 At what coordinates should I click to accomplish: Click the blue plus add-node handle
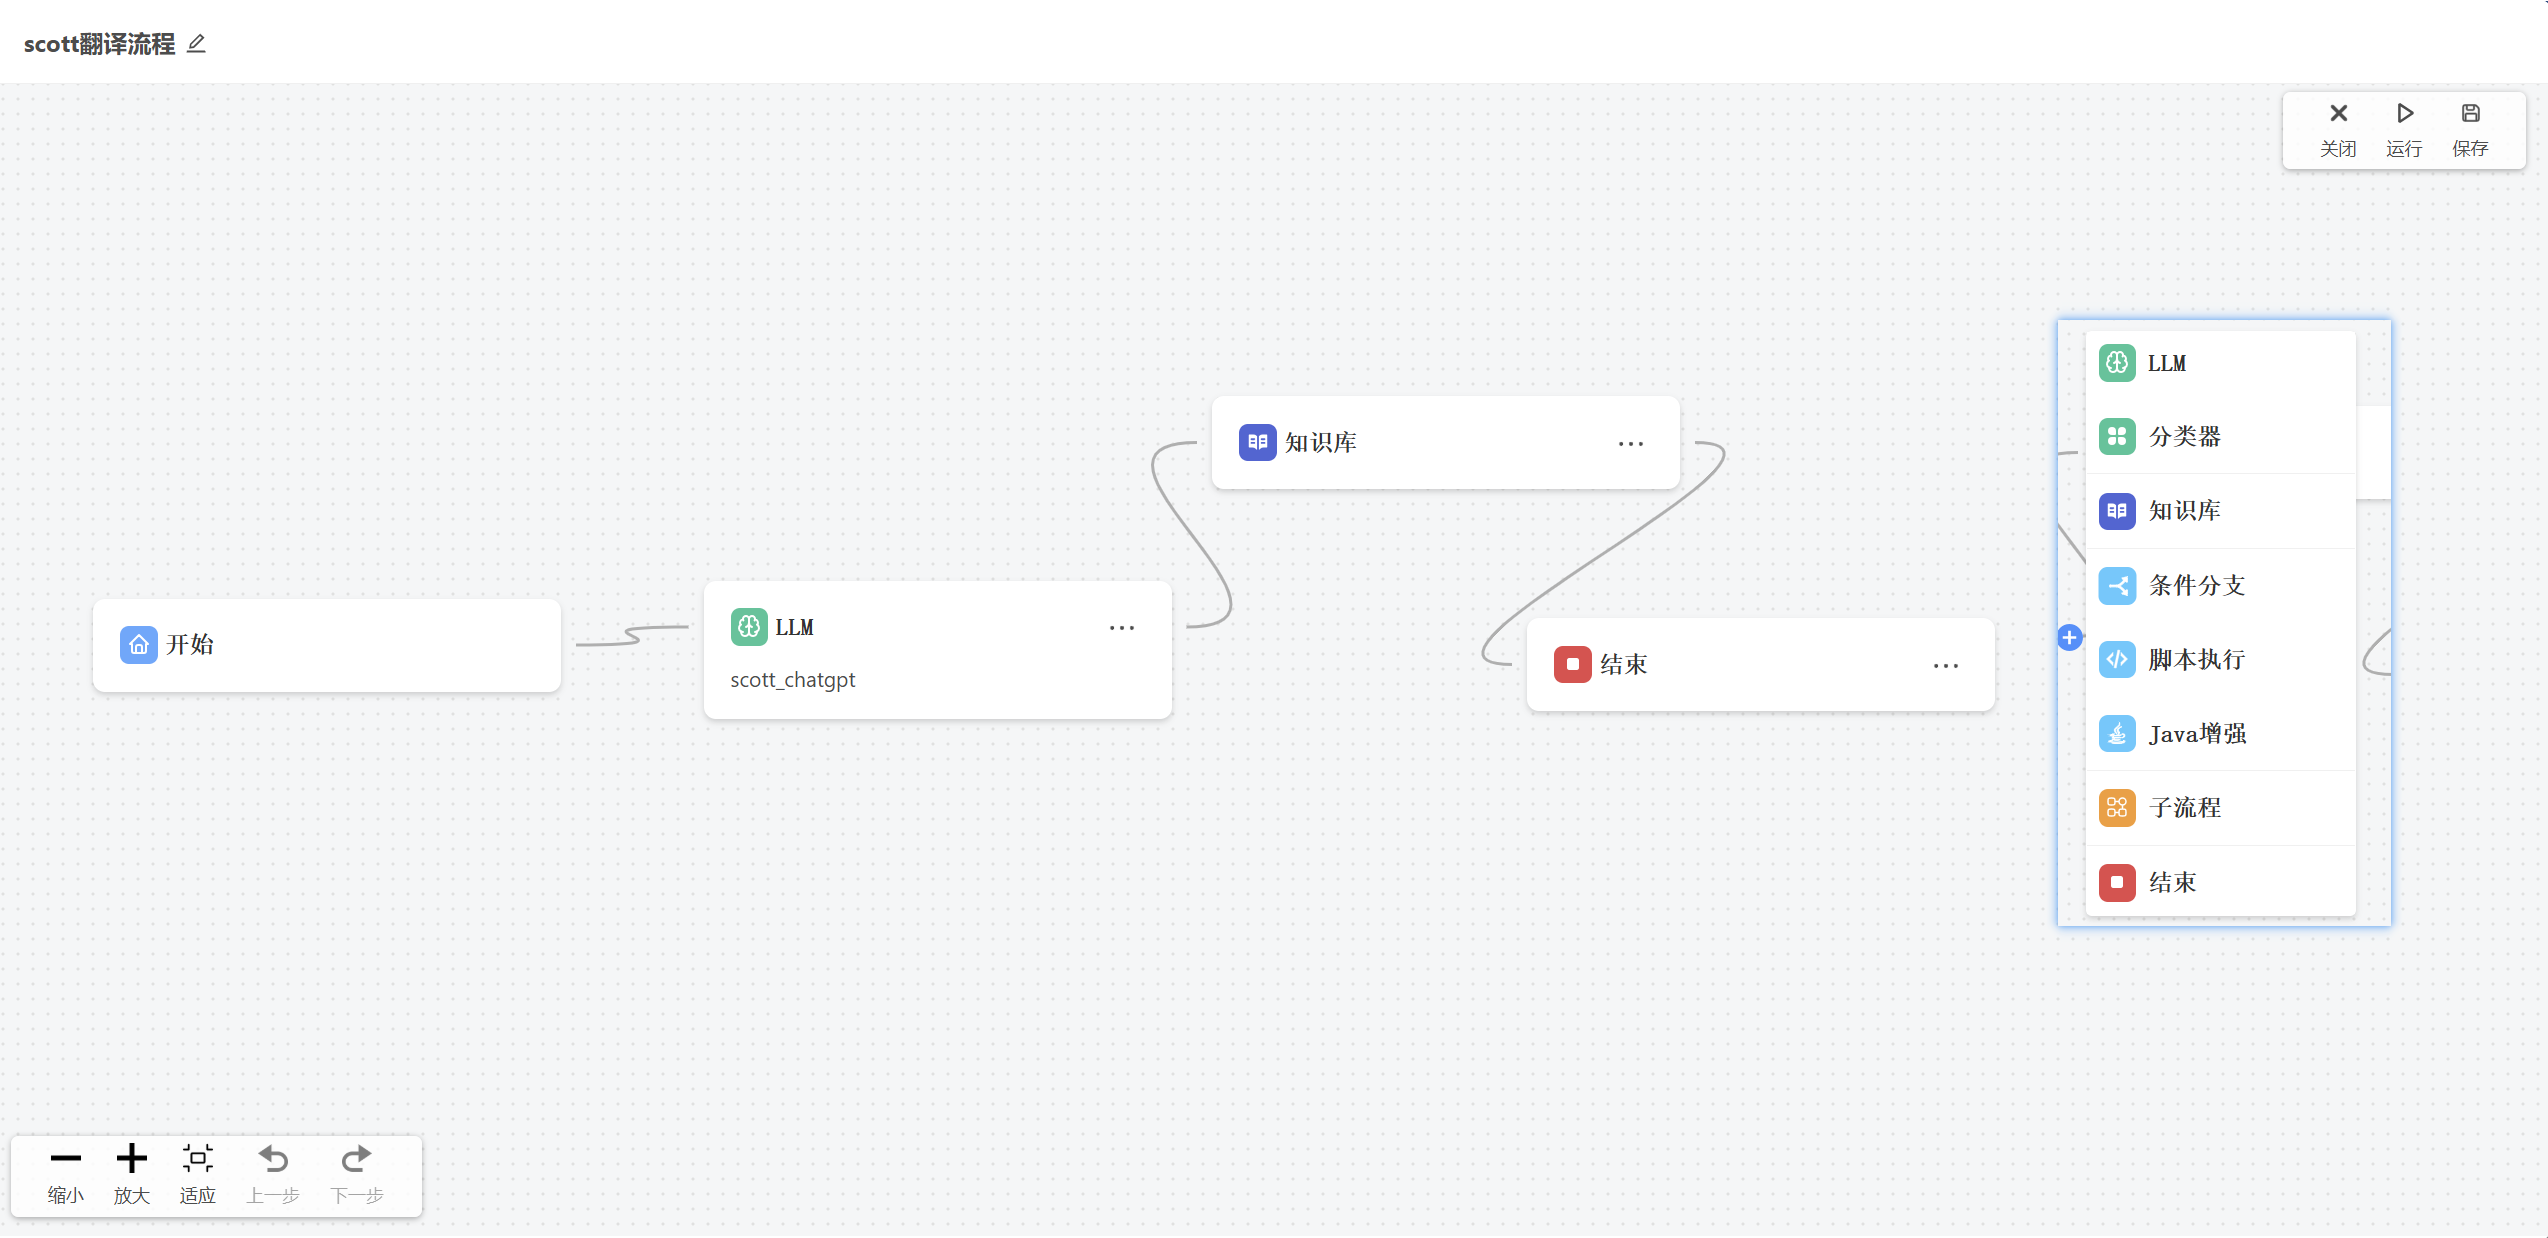[2069, 637]
